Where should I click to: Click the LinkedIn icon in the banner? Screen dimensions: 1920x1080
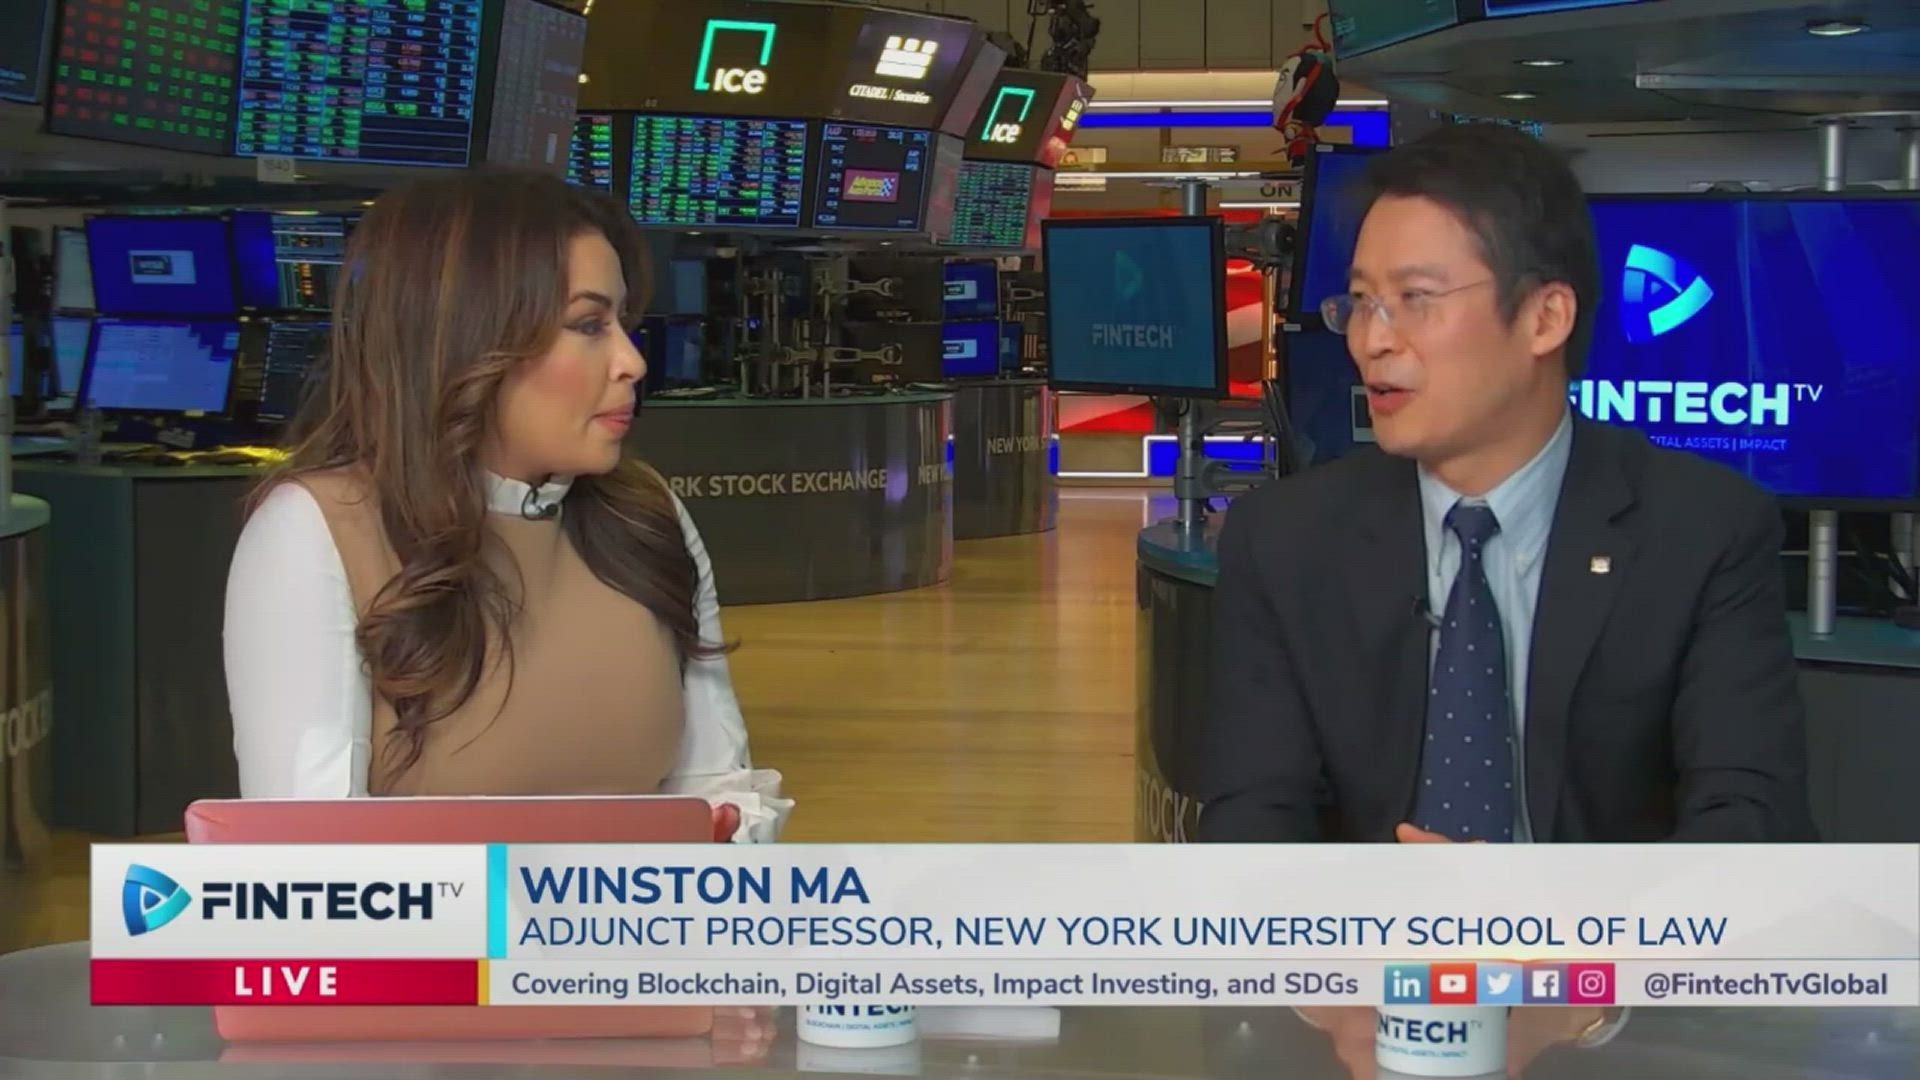coord(1406,985)
